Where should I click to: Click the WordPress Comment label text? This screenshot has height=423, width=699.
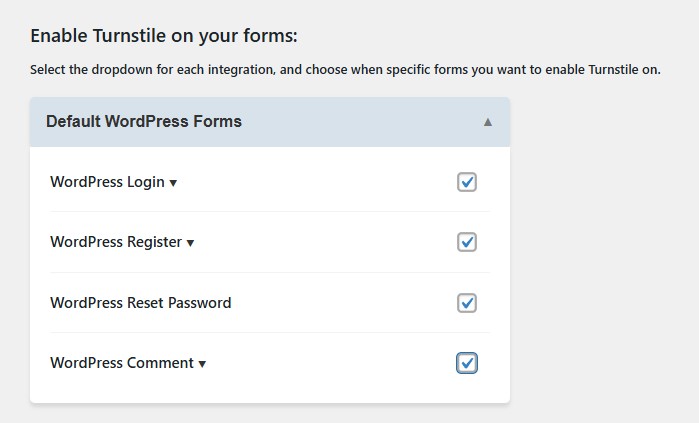click(x=122, y=363)
